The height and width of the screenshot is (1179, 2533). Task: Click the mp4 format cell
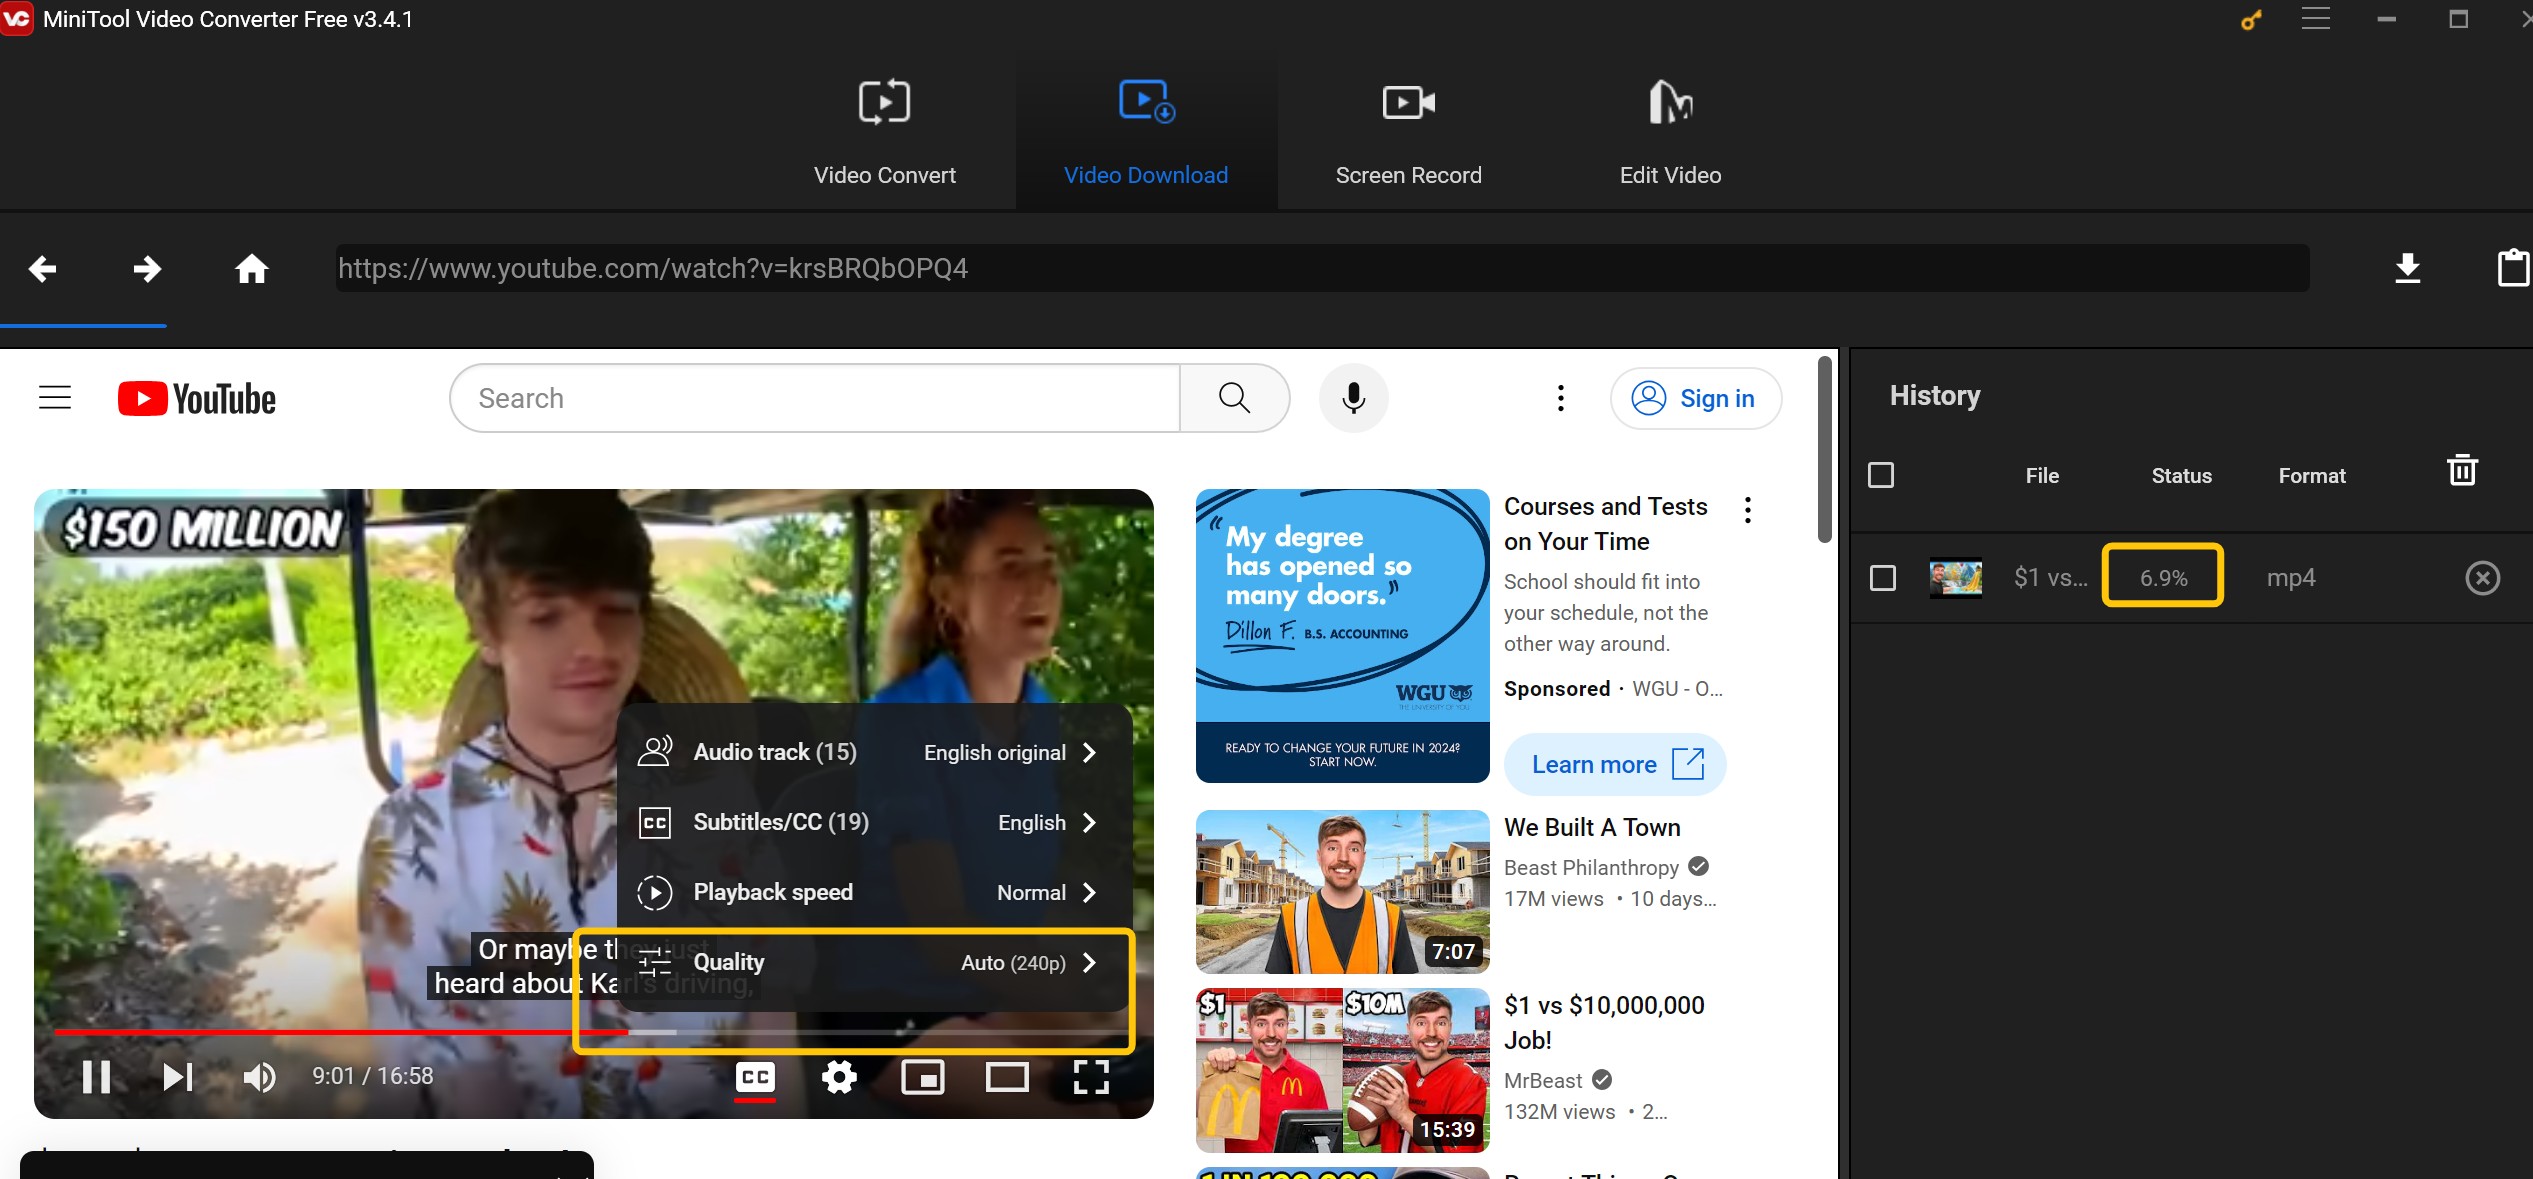coord(2290,578)
